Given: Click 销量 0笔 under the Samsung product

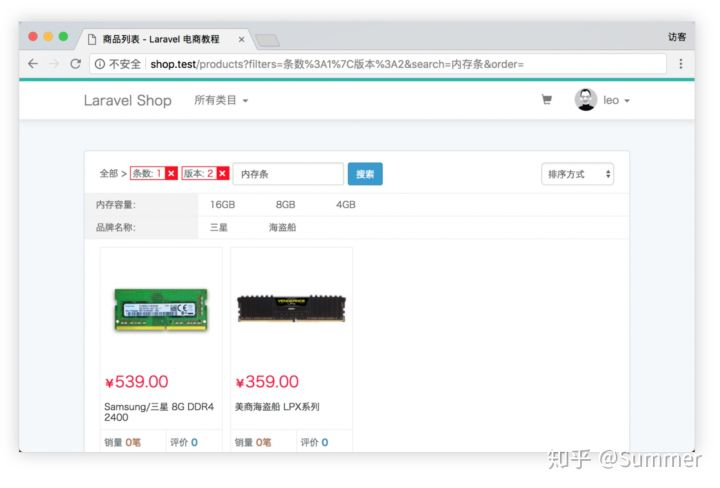Looking at the screenshot, I should click(x=122, y=442).
